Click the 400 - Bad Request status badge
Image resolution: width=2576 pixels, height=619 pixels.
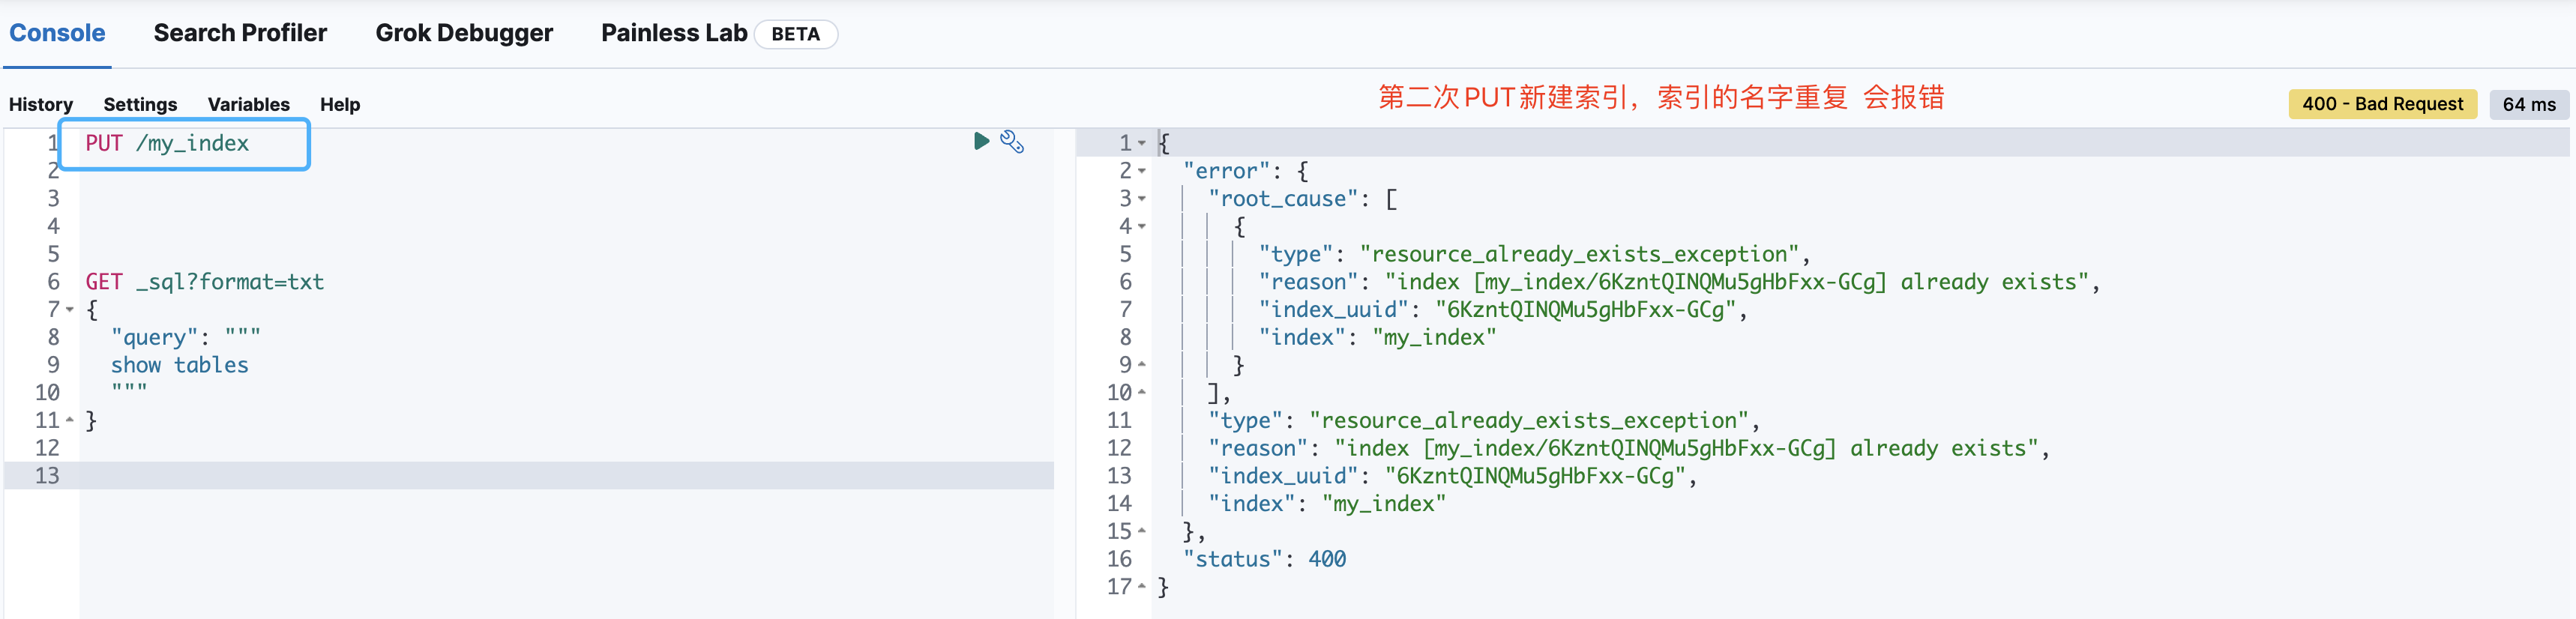(x=2382, y=104)
